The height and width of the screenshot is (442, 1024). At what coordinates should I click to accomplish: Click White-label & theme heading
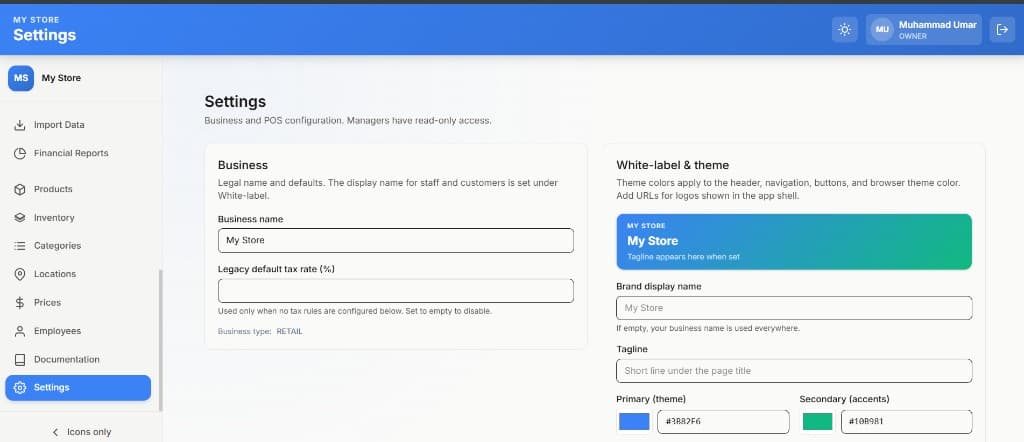pyautogui.click(x=673, y=165)
